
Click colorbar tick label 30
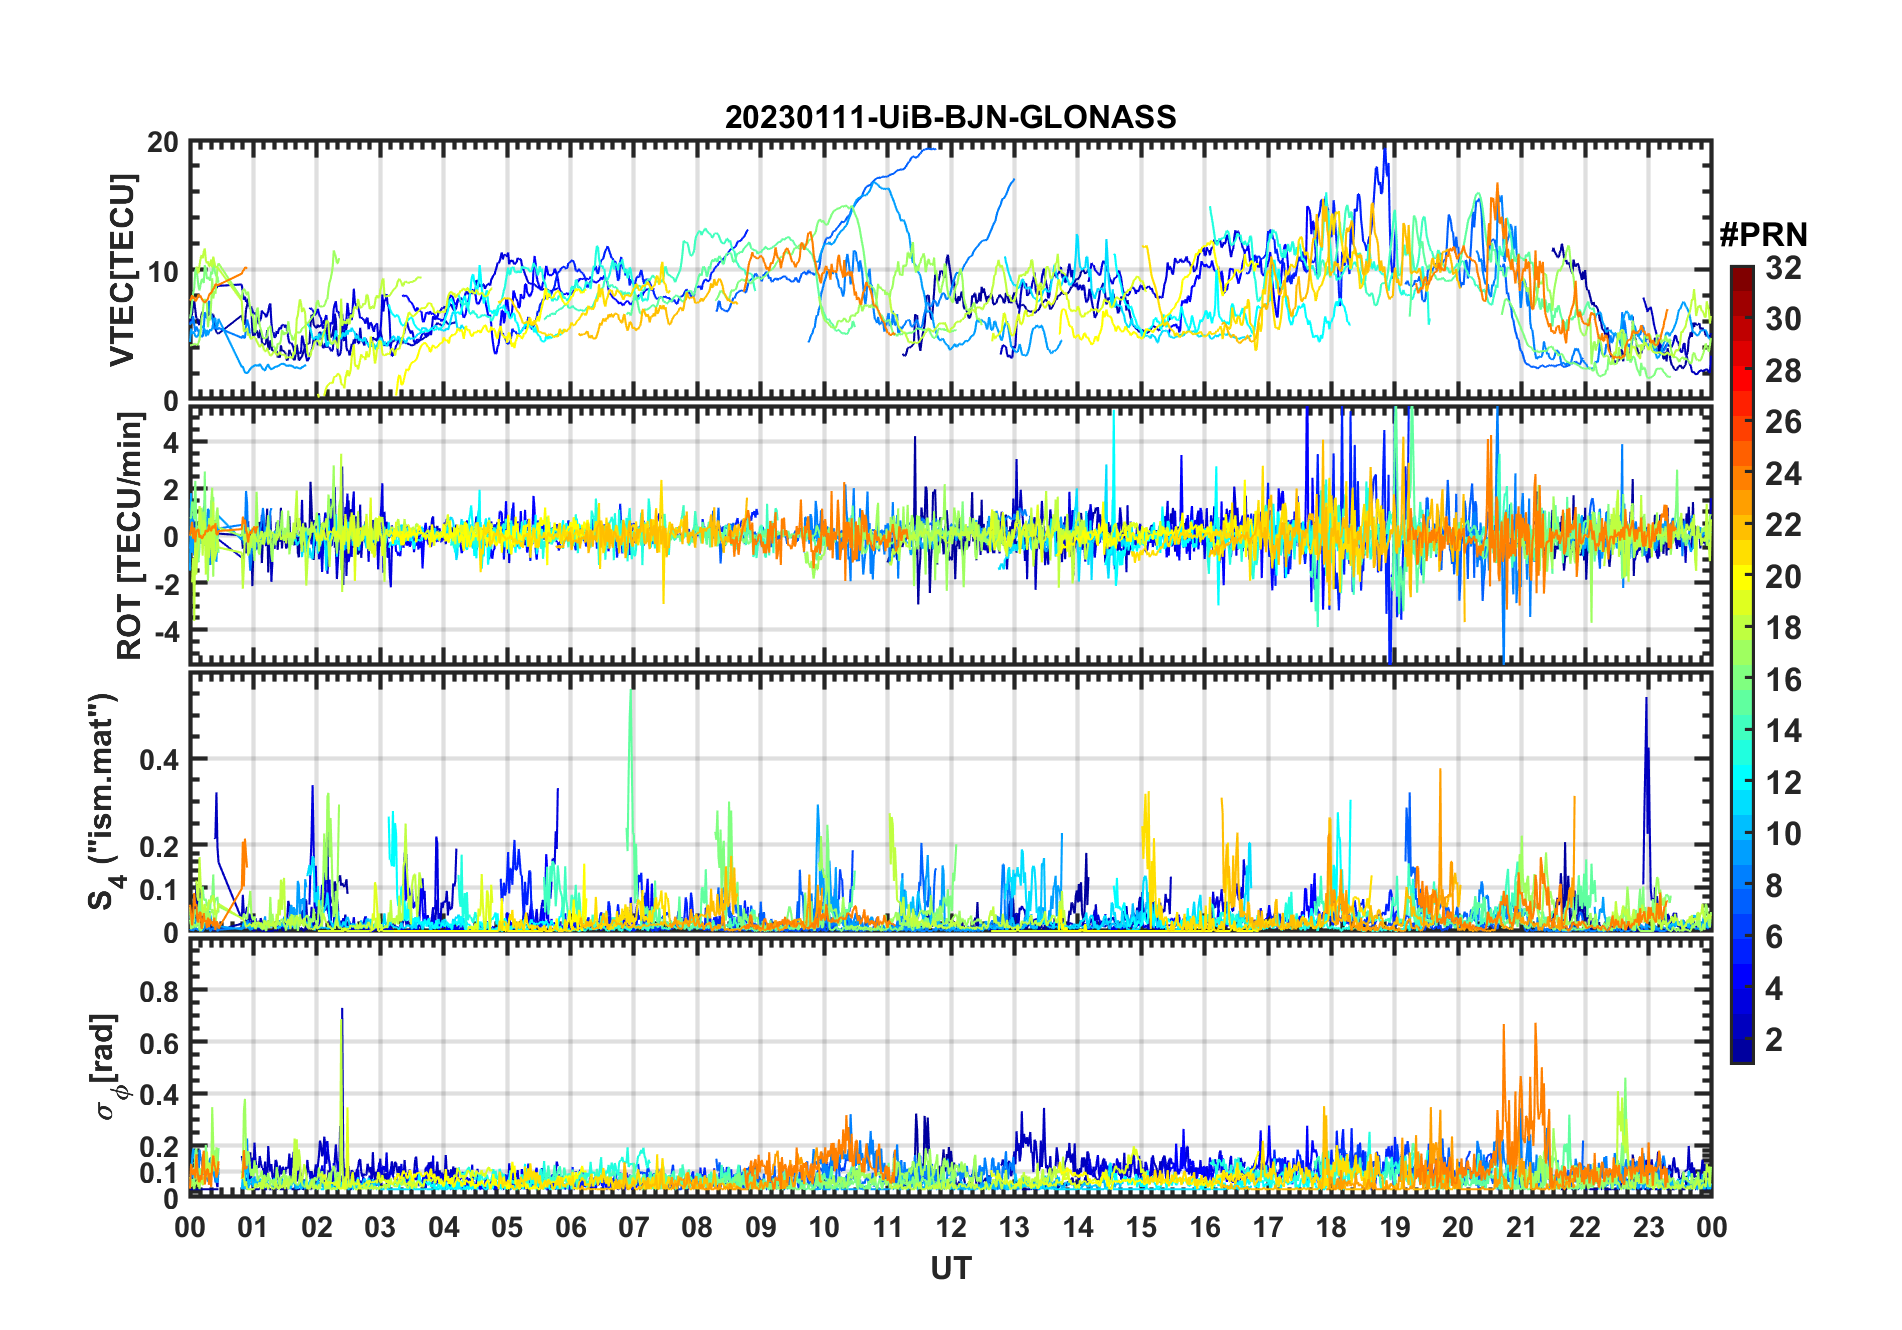(1783, 319)
